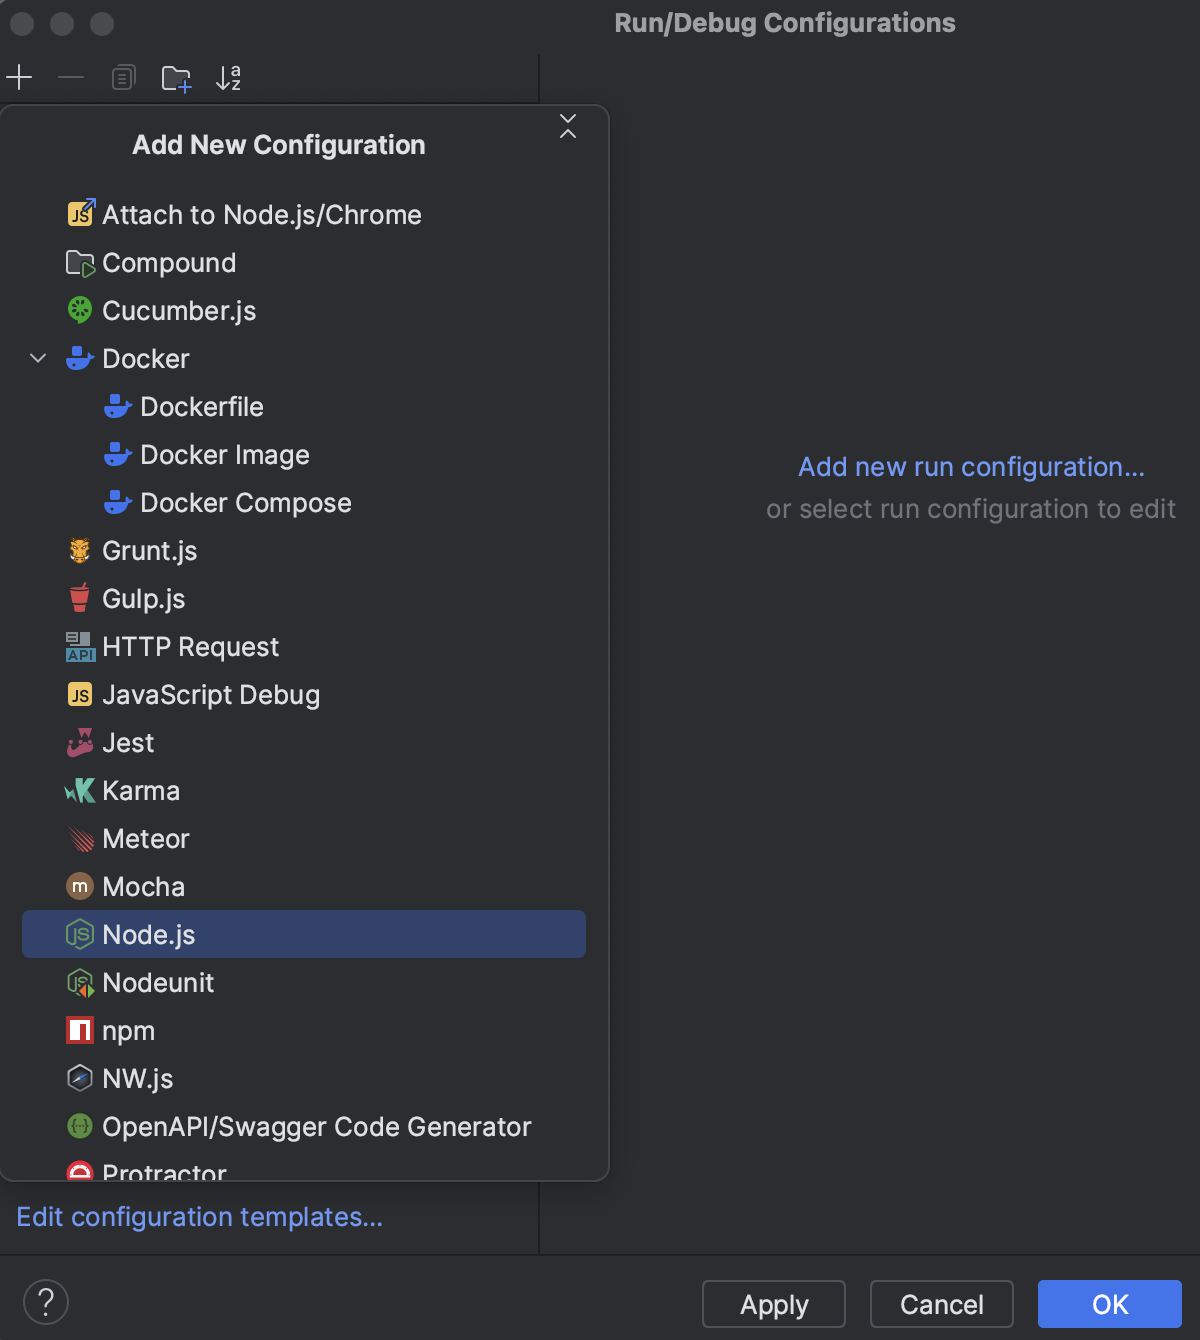Image resolution: width=1200 pixels, height=1340 pixels.
Task: Choose the Docker Compose configuration
Action: [x=246, y=502]
